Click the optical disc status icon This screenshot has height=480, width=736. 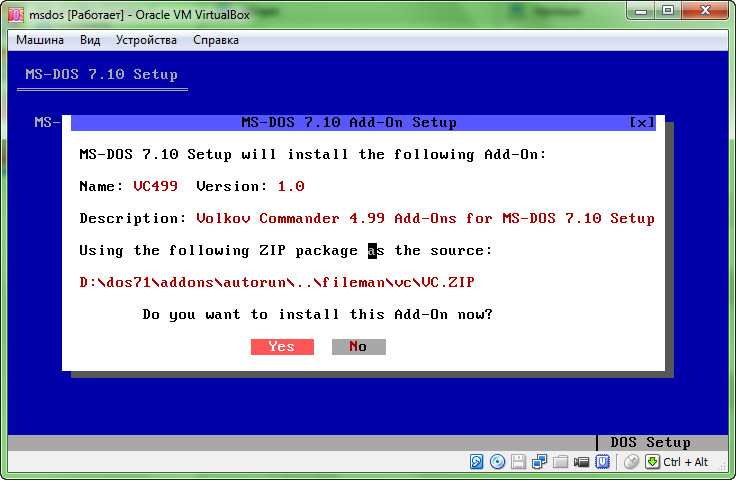tap(497, 462)
